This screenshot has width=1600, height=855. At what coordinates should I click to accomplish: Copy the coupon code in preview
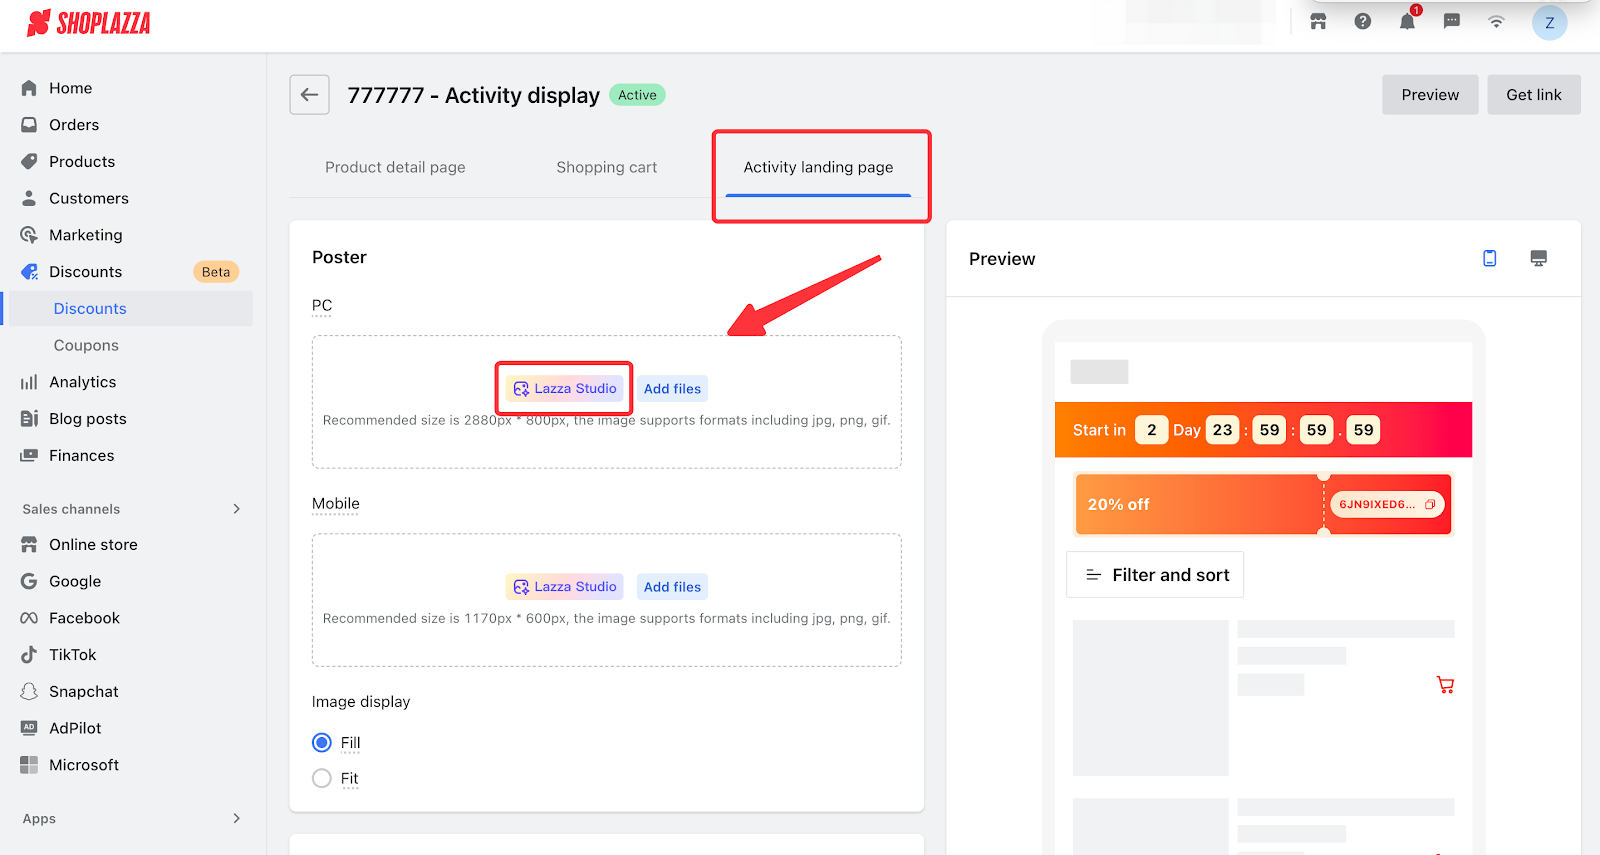[1430, 505]
